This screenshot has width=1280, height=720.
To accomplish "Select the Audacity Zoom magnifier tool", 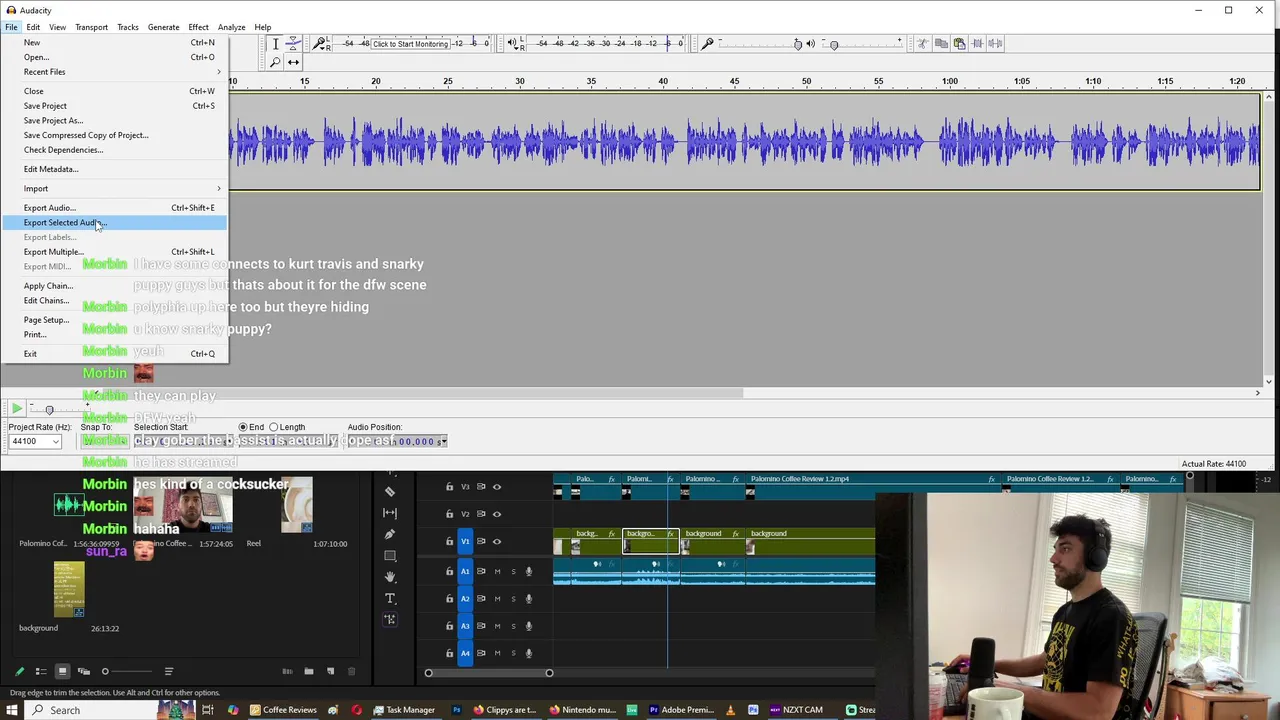I will pyautogui.click(x=276, y=62).
